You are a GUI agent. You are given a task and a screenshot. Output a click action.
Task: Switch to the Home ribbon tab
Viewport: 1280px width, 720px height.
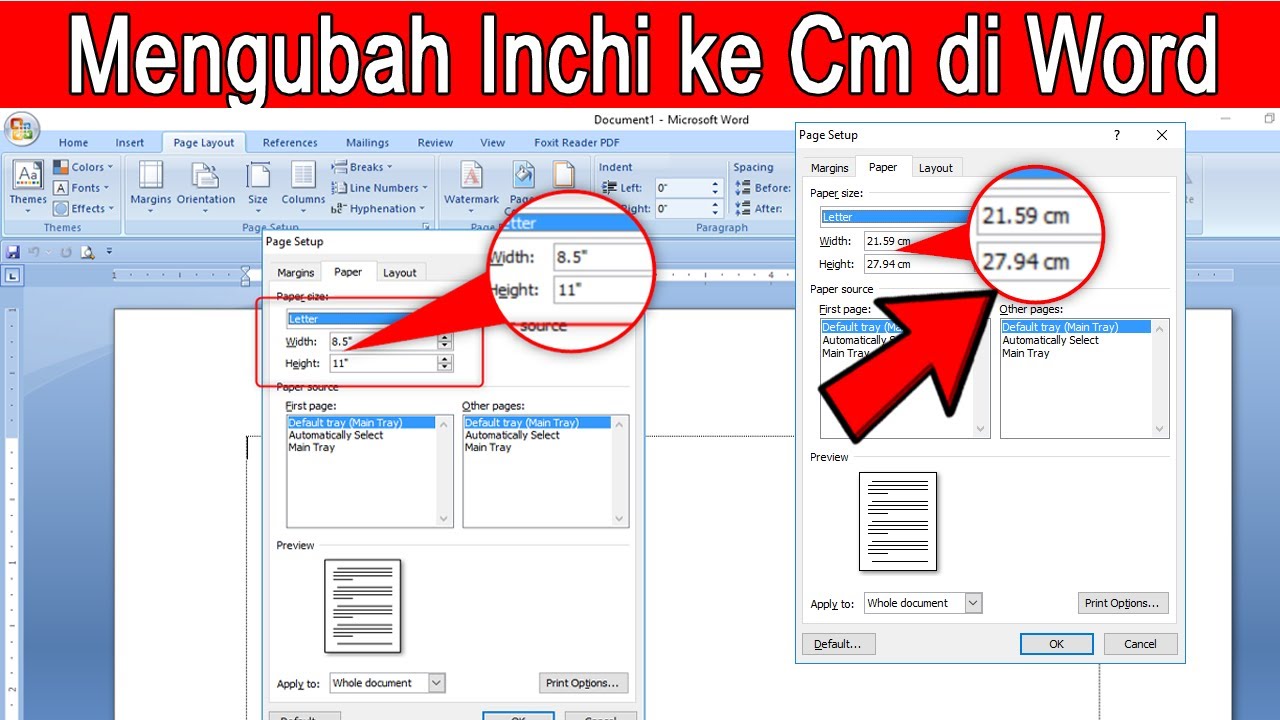pyautogui.click(x=73, y=143)
